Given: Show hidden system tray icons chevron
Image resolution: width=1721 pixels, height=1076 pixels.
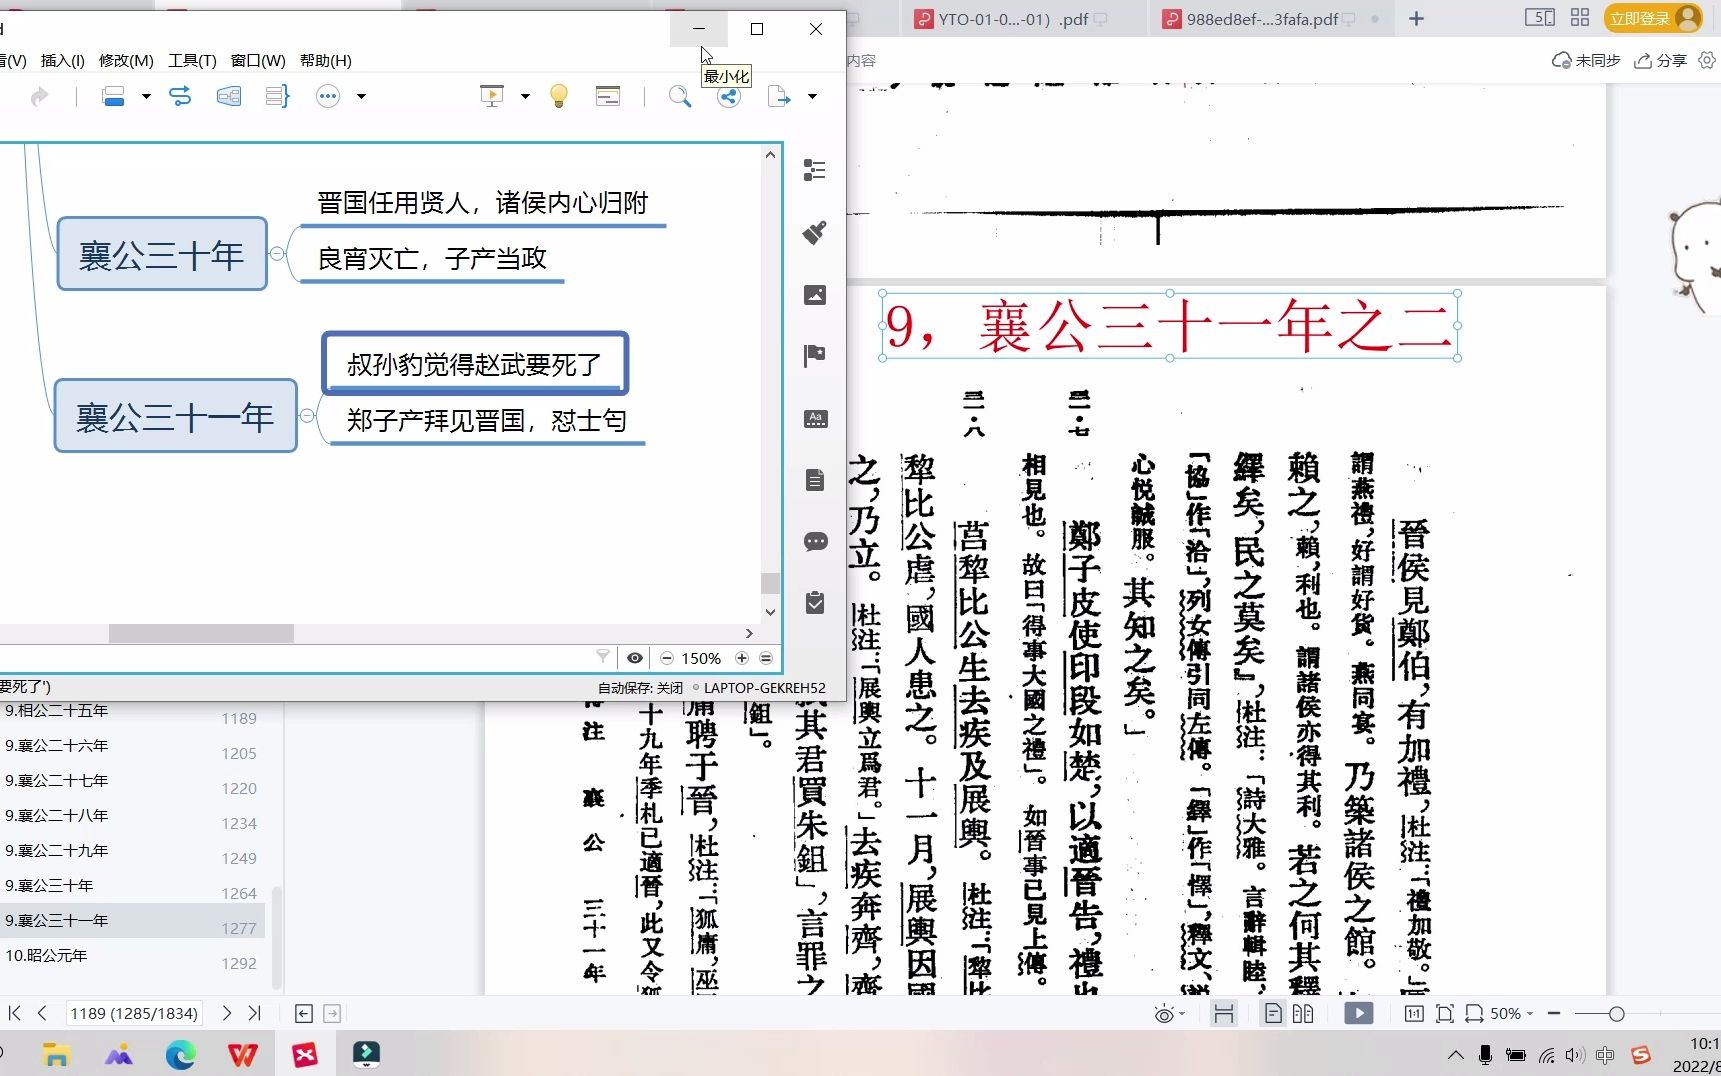Looking at the screenshot, I should 1456,1055.
